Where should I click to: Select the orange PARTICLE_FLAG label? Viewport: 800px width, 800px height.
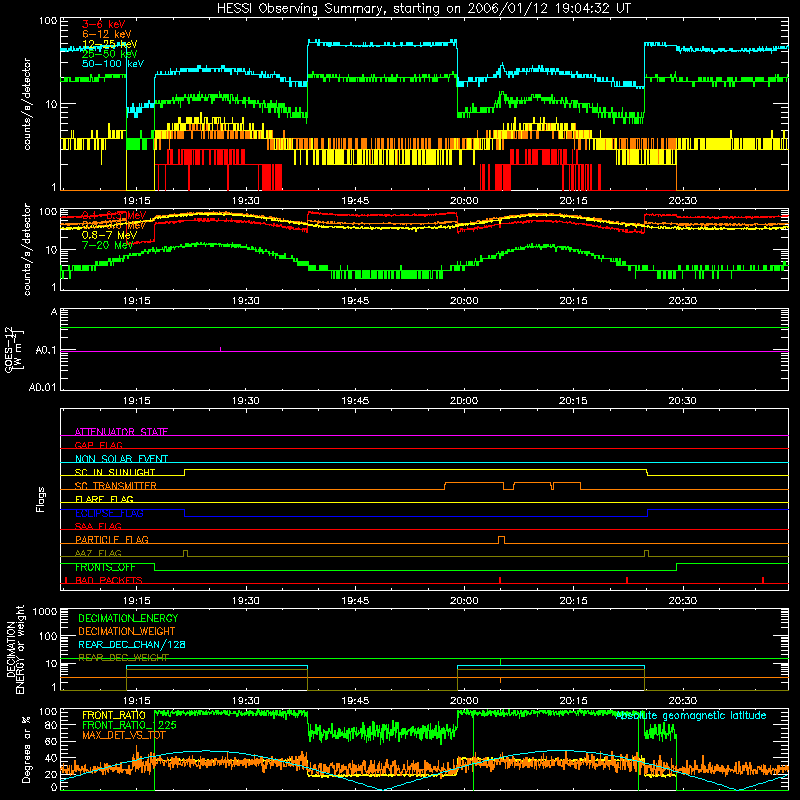pos(112,540)
